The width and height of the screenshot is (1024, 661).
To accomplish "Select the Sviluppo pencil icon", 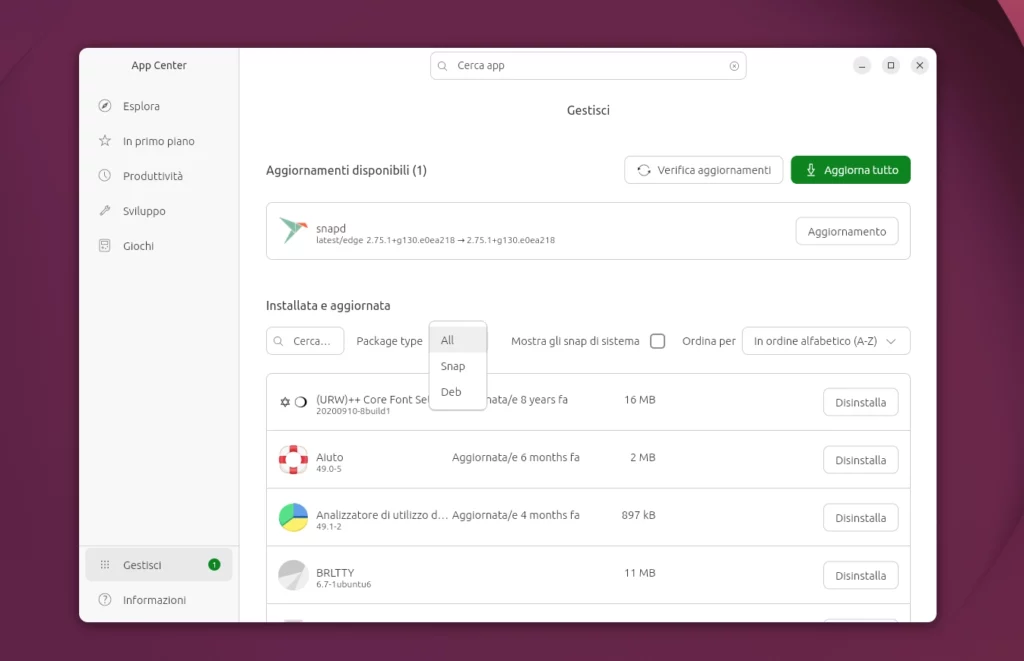I will coord(103,210).
